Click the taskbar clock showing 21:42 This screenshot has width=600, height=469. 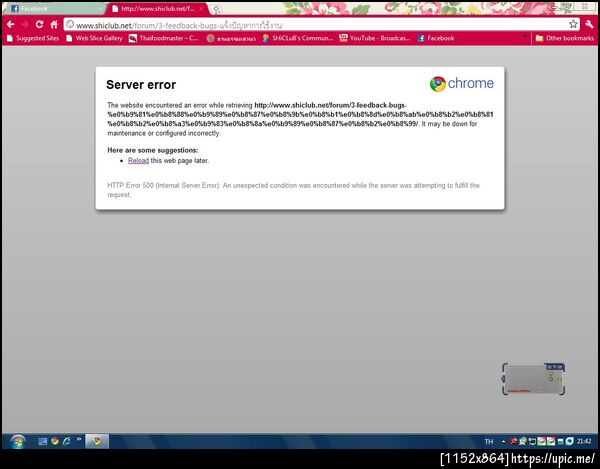point(584,441)
